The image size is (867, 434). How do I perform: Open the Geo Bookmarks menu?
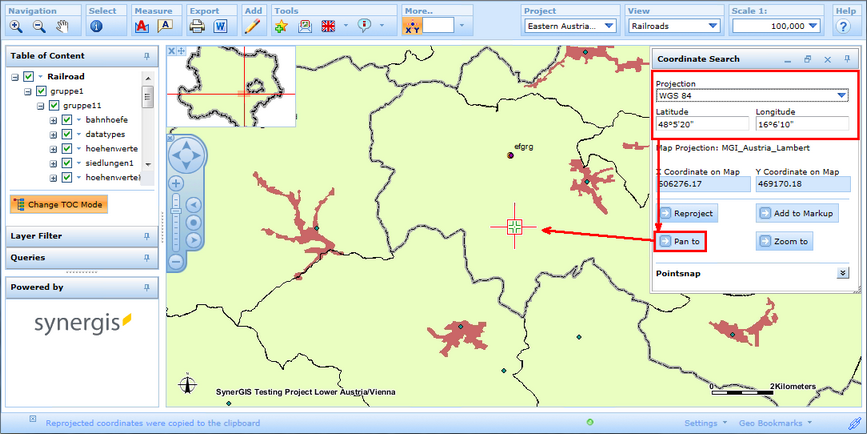775,423
